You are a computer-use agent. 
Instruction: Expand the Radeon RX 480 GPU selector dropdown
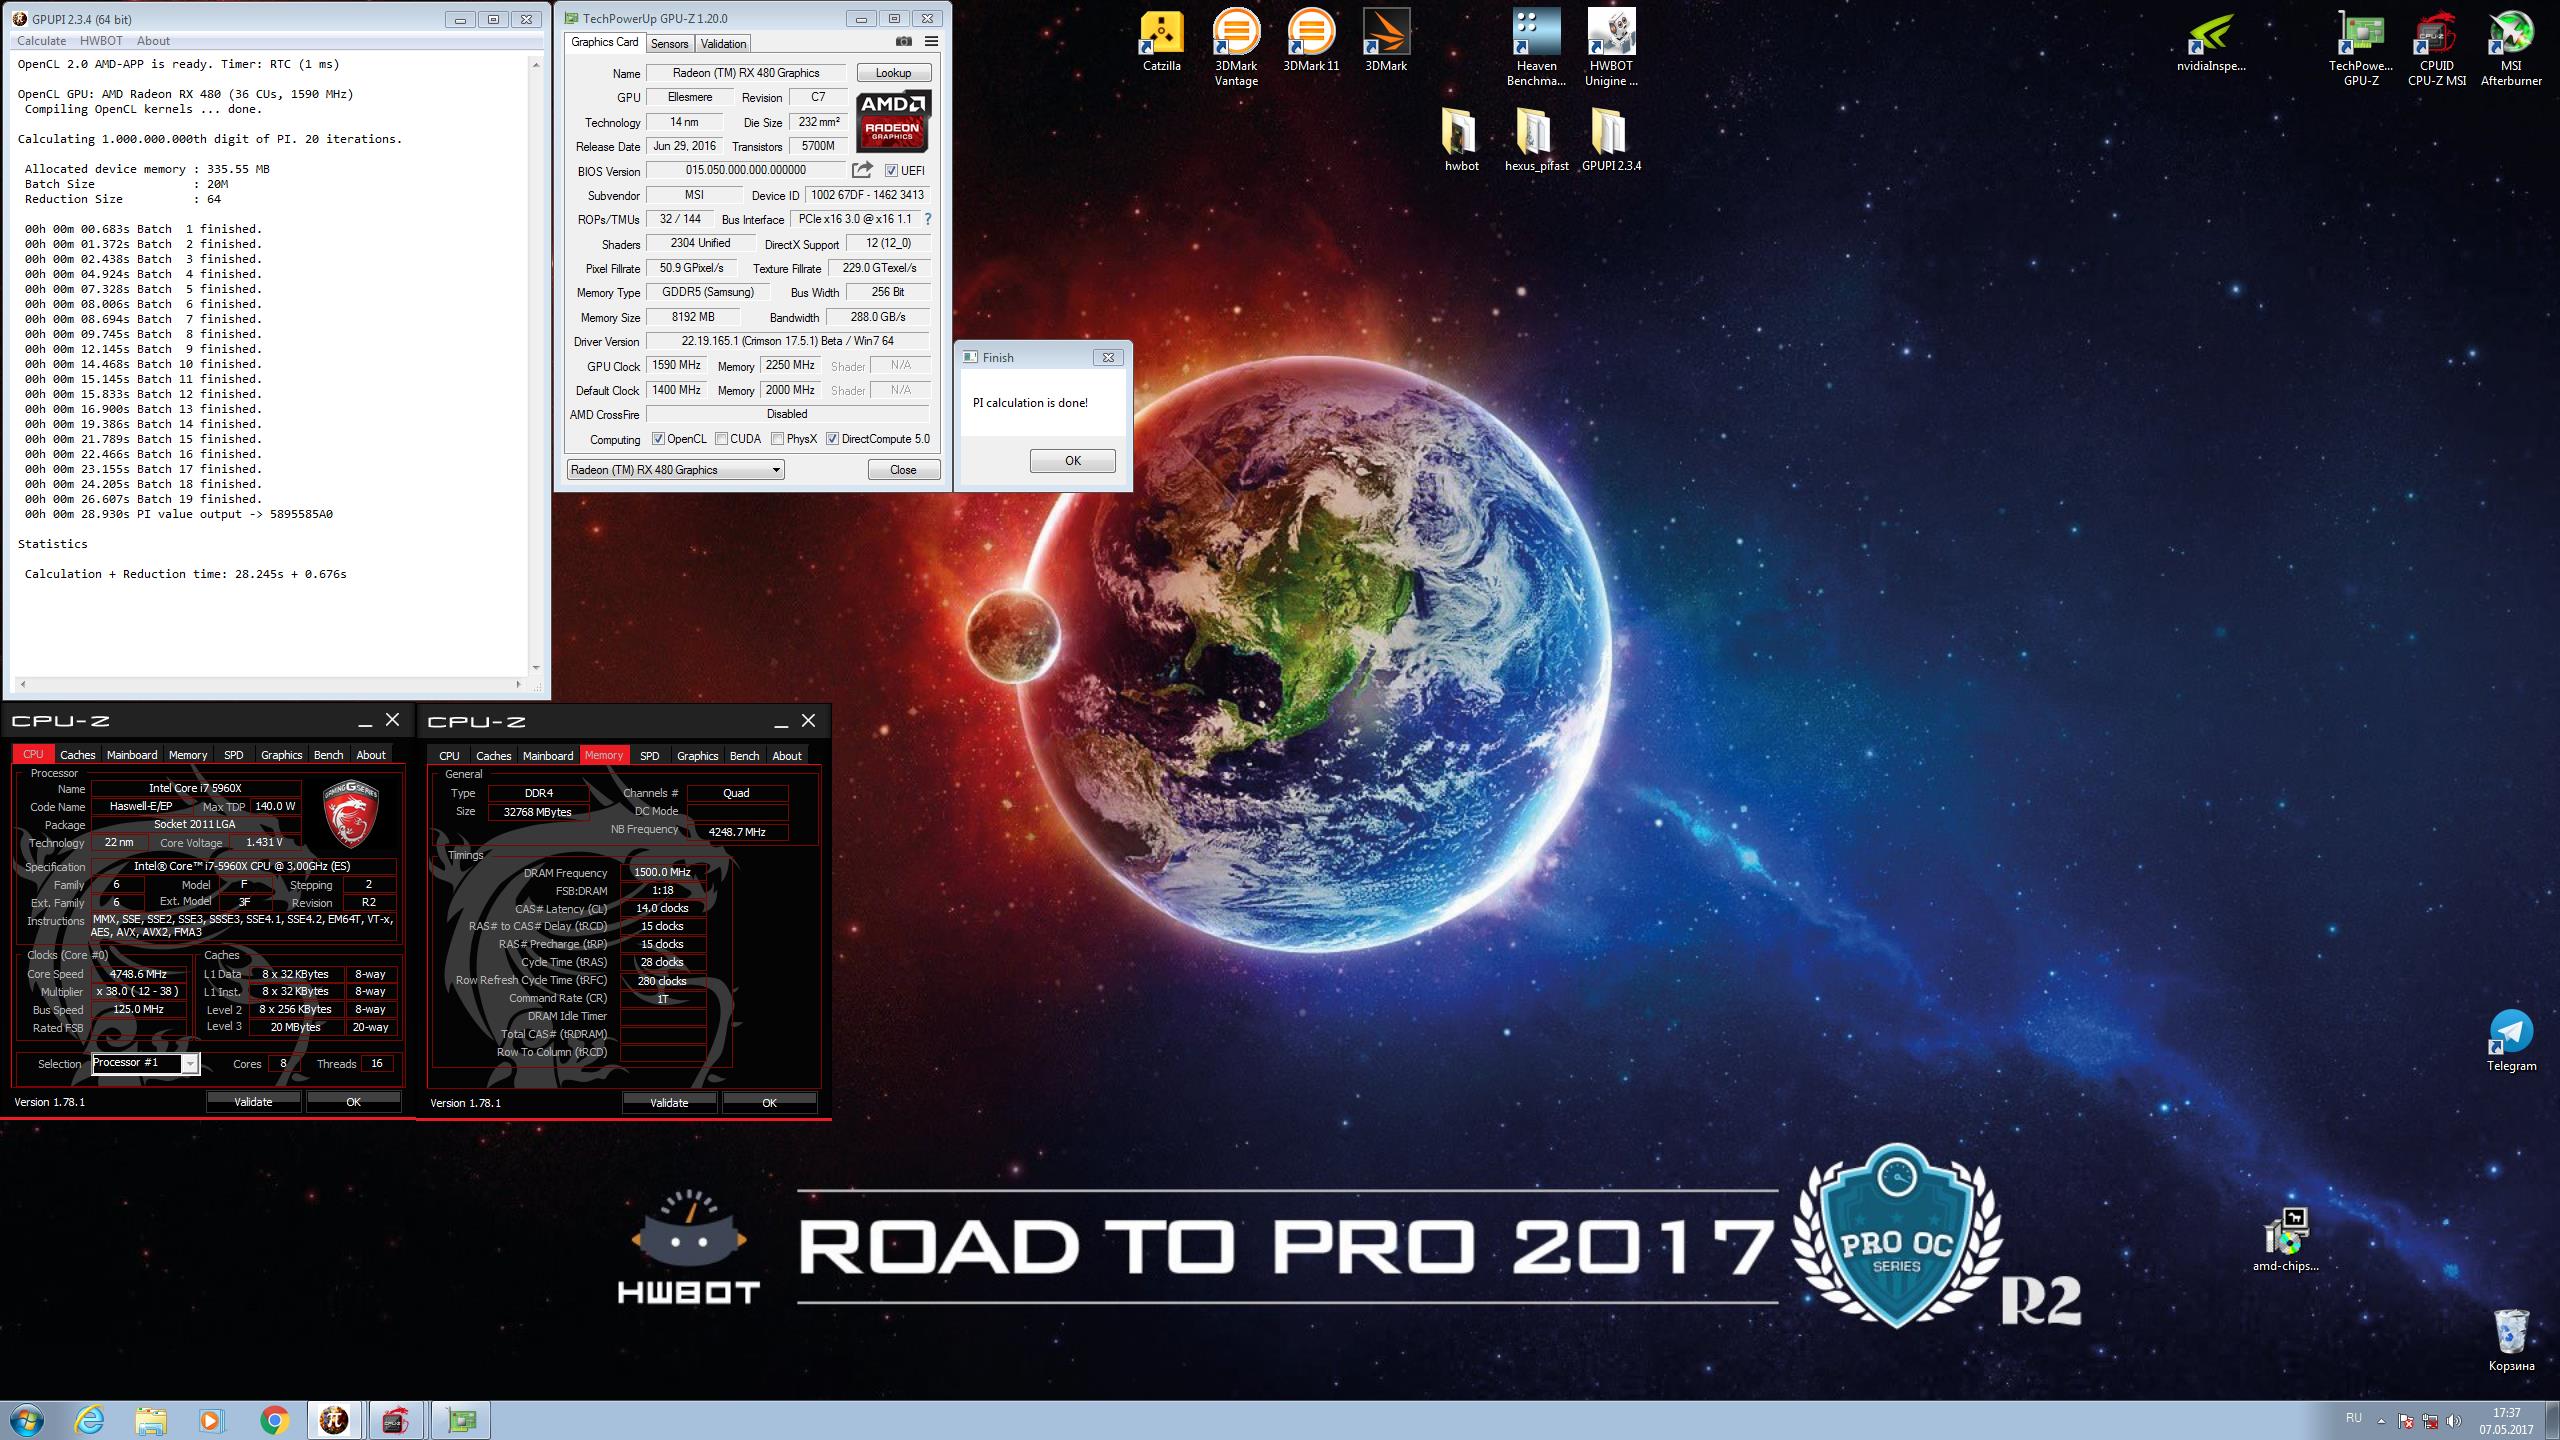click(776, 470)
